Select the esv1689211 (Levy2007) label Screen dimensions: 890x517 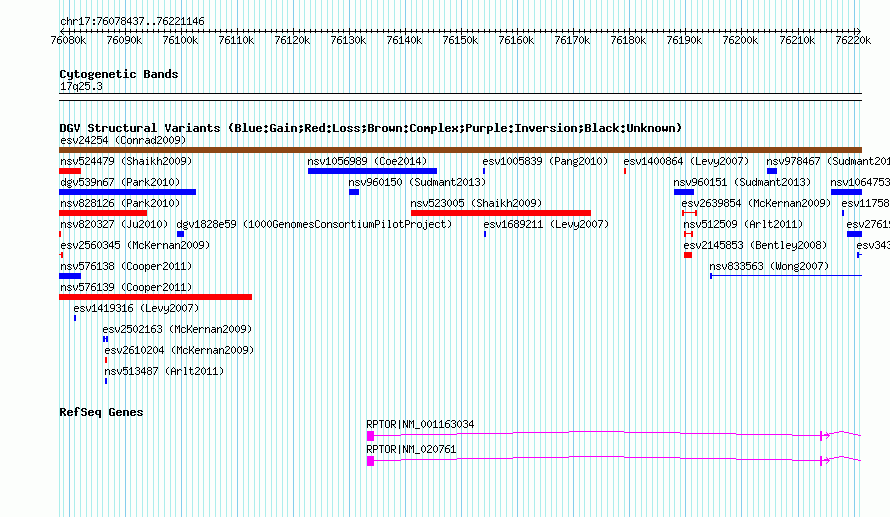(x=546, y=224)
